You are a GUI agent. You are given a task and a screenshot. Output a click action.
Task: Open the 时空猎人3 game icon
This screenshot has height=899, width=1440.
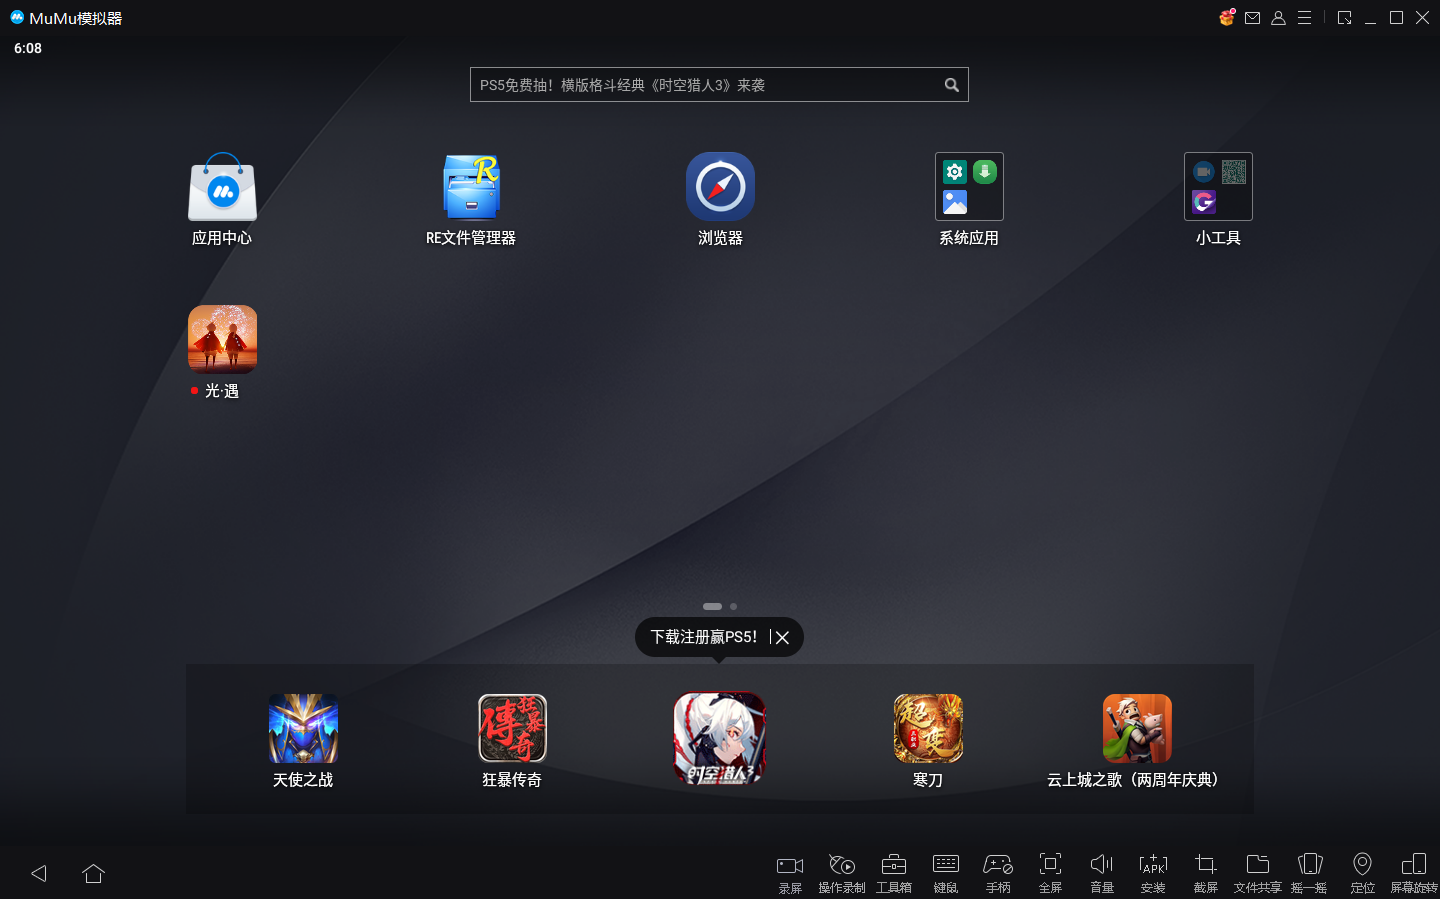click(720, 738)
